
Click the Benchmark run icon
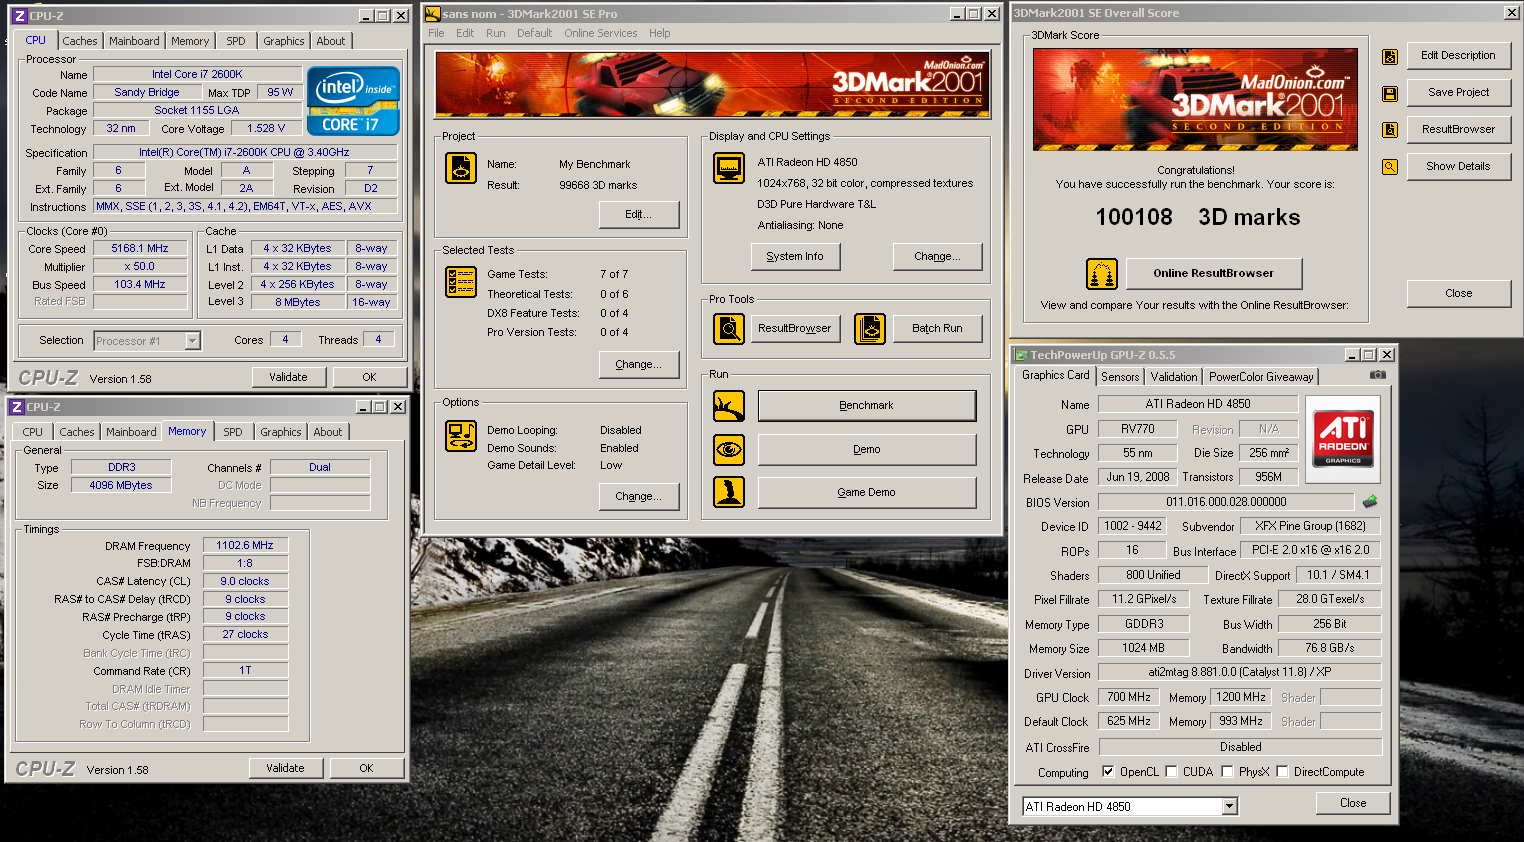[729, 406]
